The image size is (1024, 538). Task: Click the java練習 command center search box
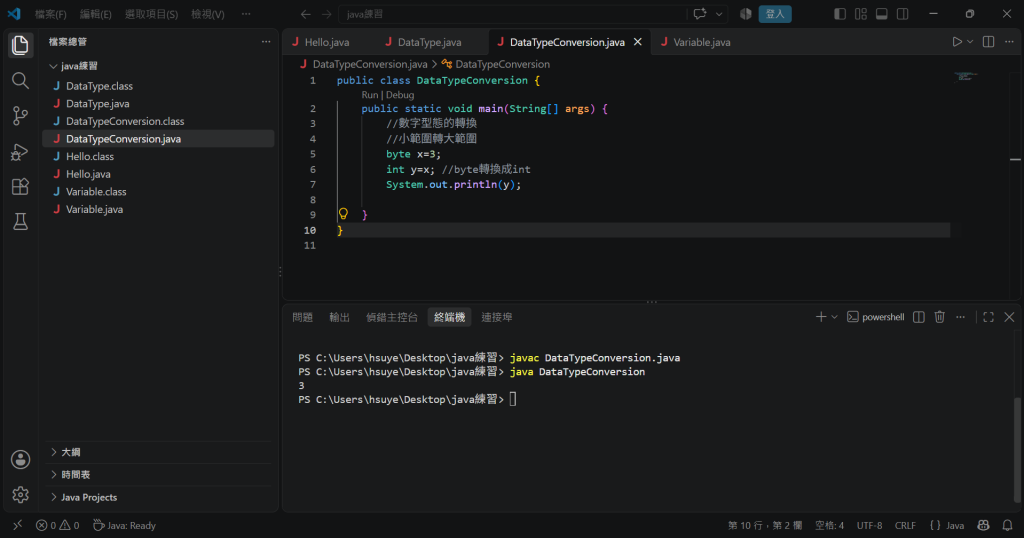pos(513,14)
